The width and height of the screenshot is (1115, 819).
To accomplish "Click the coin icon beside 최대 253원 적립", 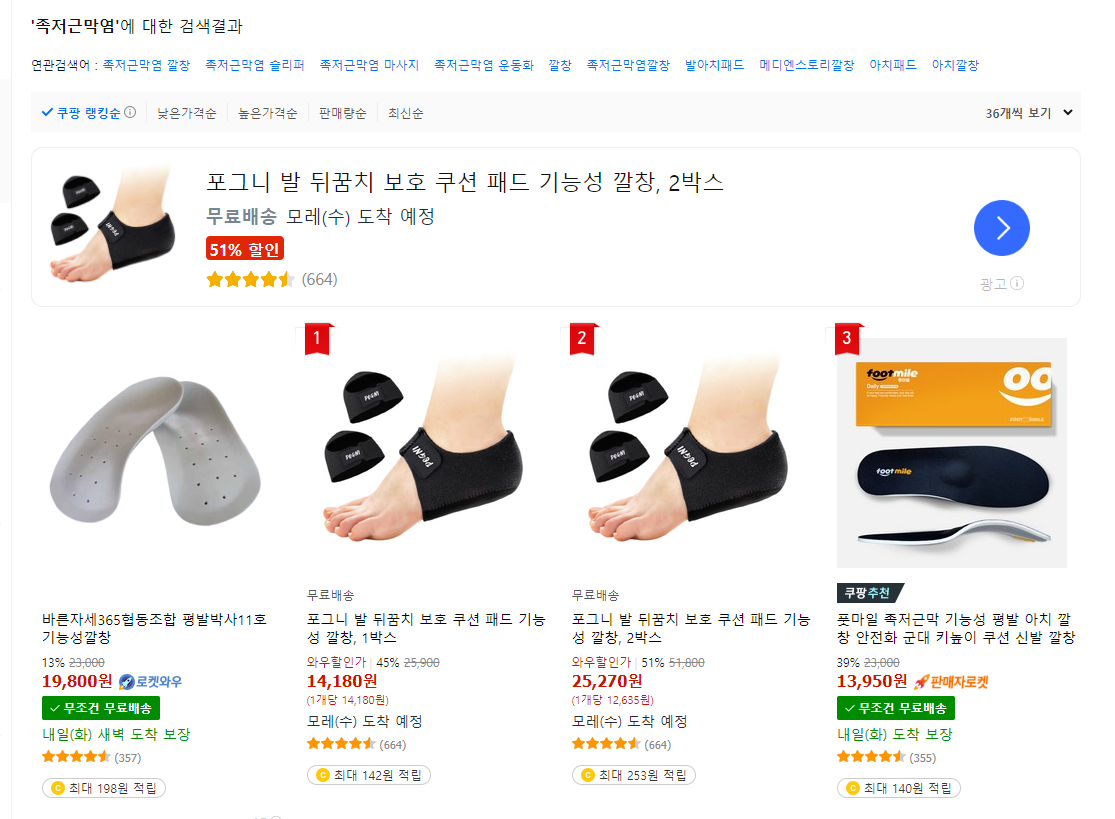I will click(588, 775).
